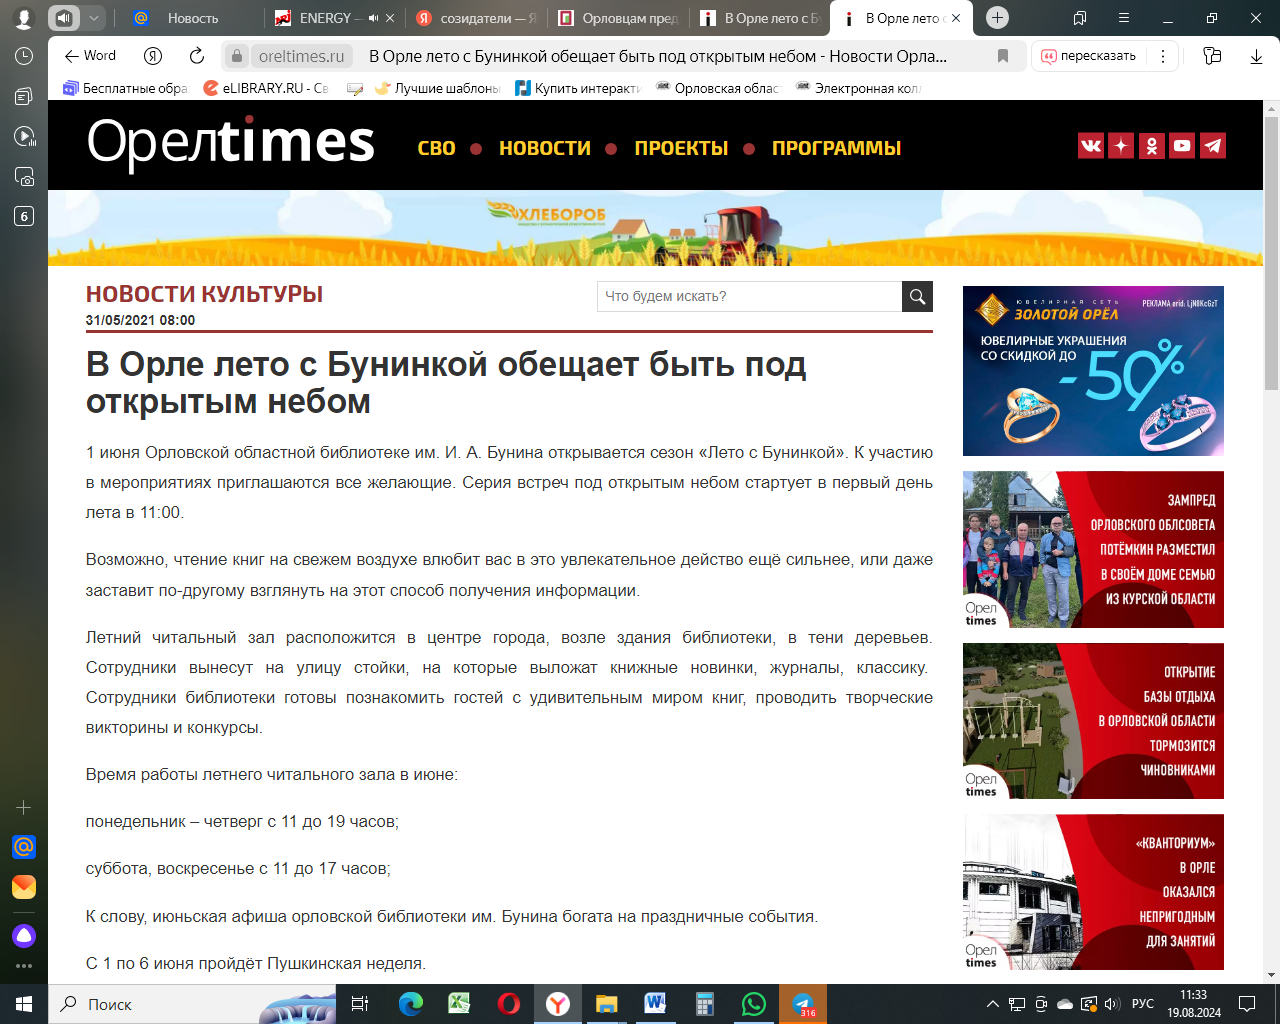Click the 'пересказать' button
The image size is (1280, 1024).
pyautogui.click(x=1088, y=56)
